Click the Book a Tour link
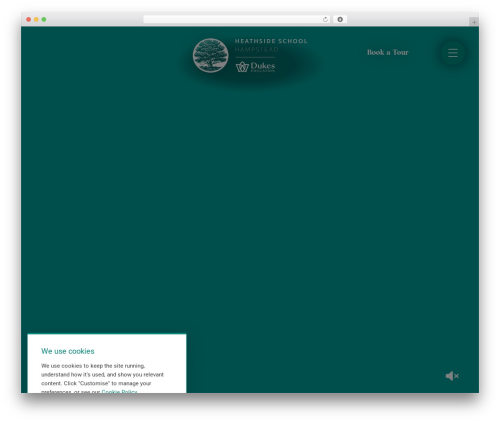Screen dimensions: 500x423 (388, 52)
